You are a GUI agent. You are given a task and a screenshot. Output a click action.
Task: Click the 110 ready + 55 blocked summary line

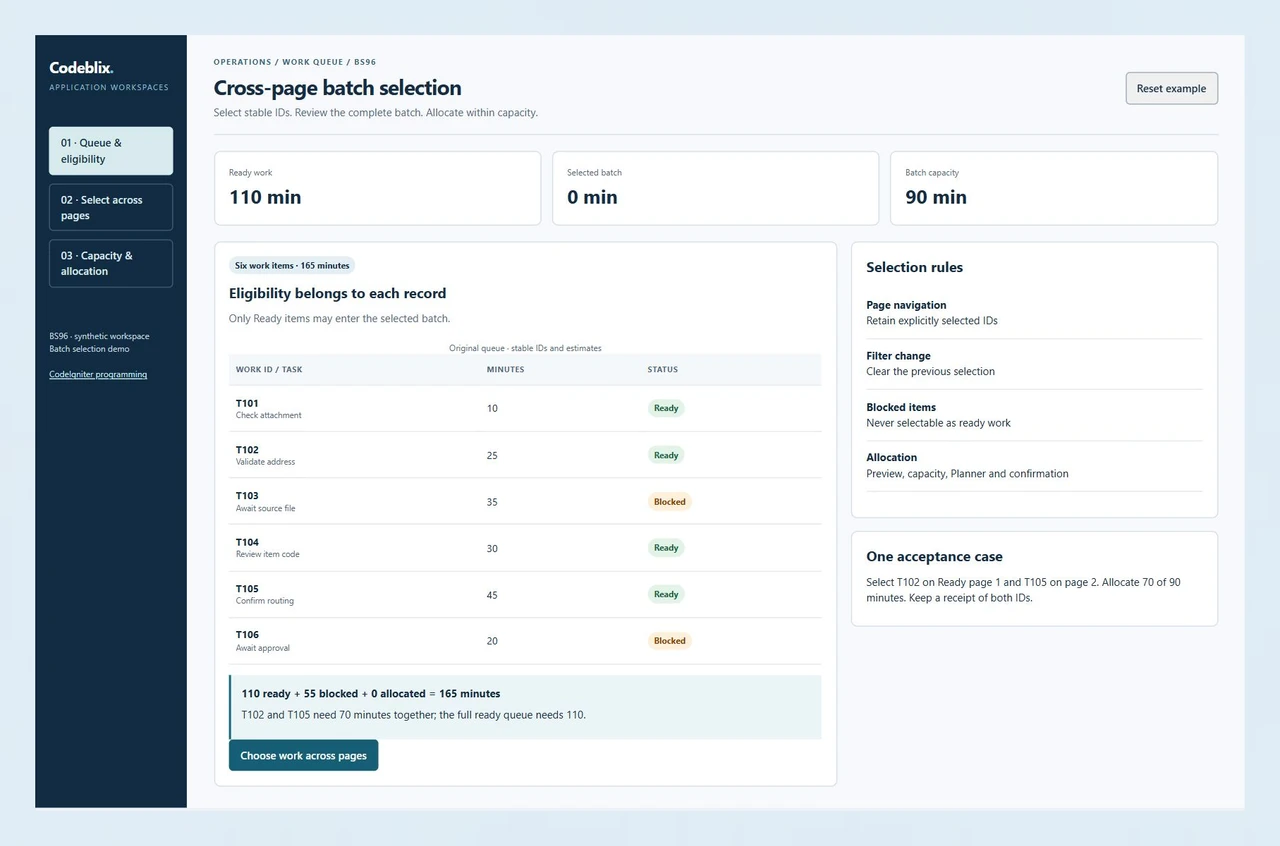pos(371,693)
